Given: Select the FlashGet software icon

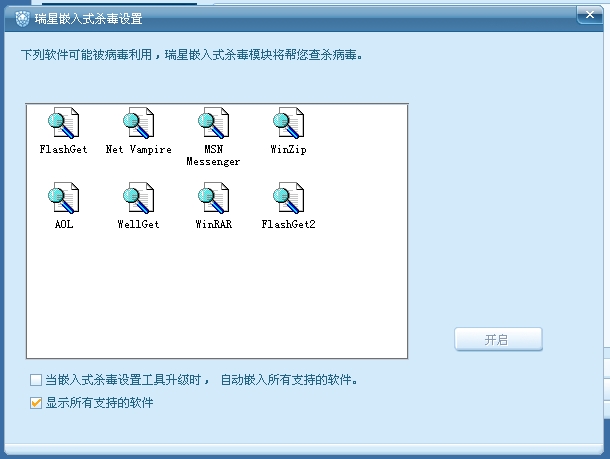Looking at the screenshot, I should [63, 123].
